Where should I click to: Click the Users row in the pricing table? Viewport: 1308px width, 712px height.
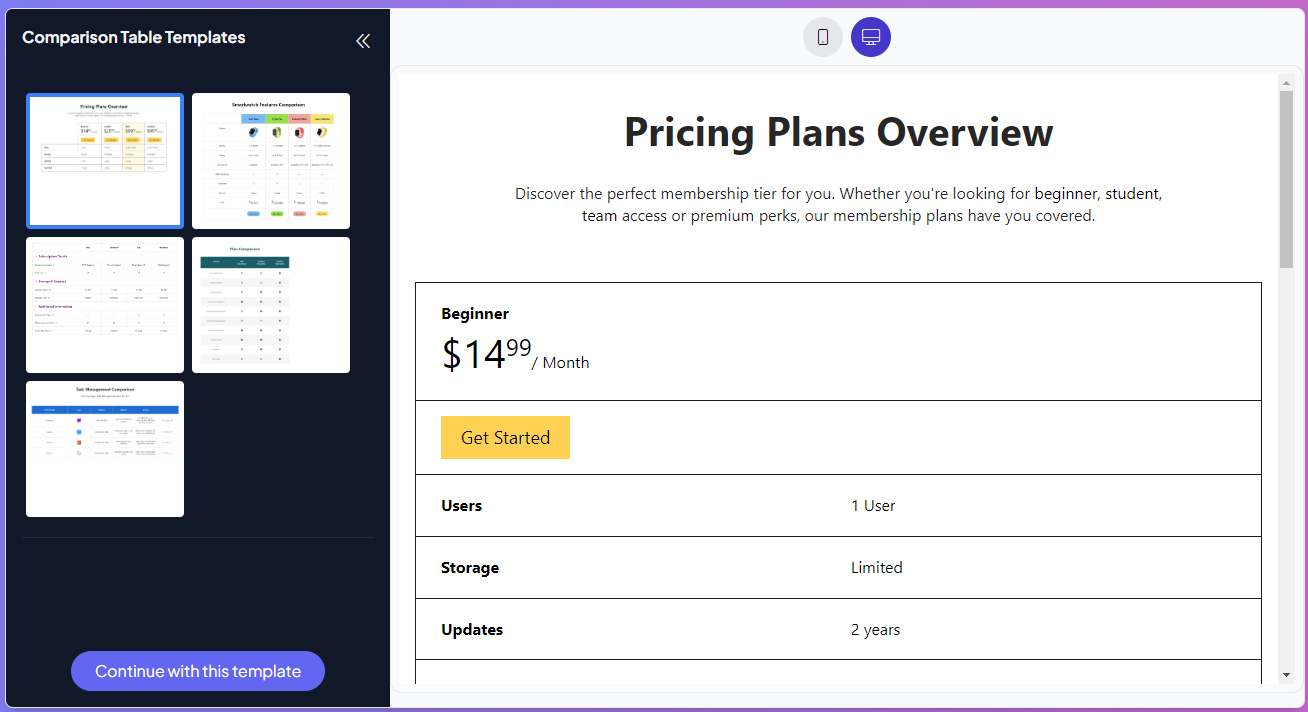tap(461, 505)
